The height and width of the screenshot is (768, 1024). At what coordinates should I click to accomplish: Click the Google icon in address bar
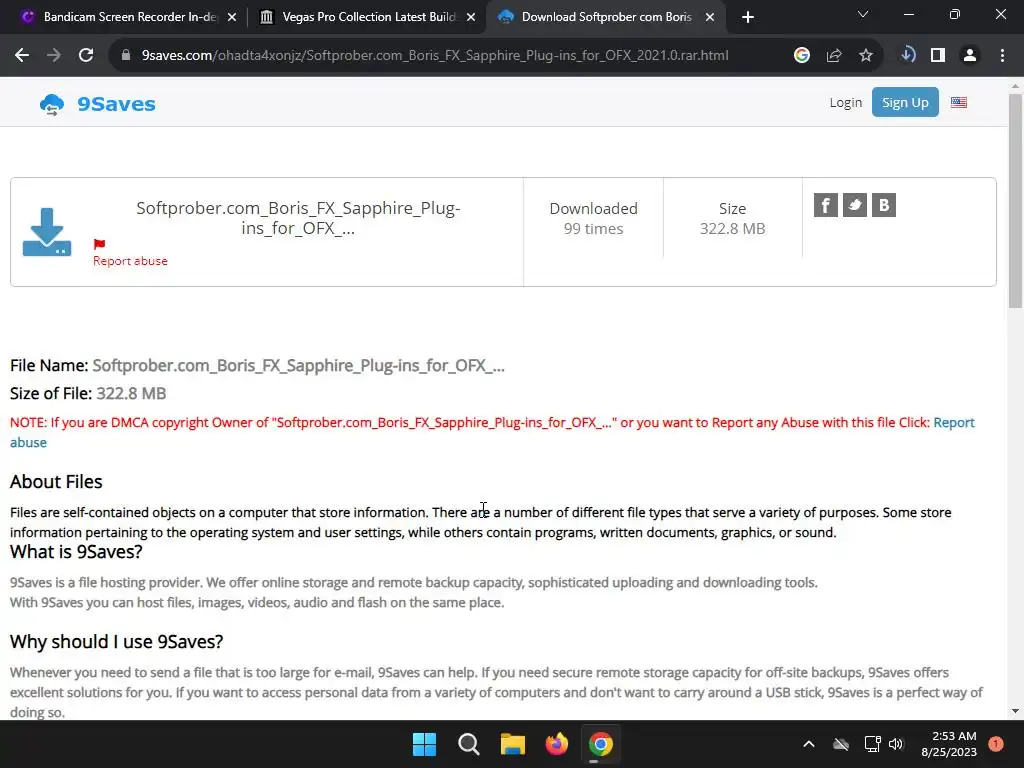pyautogui.click(x=802, y=56)
